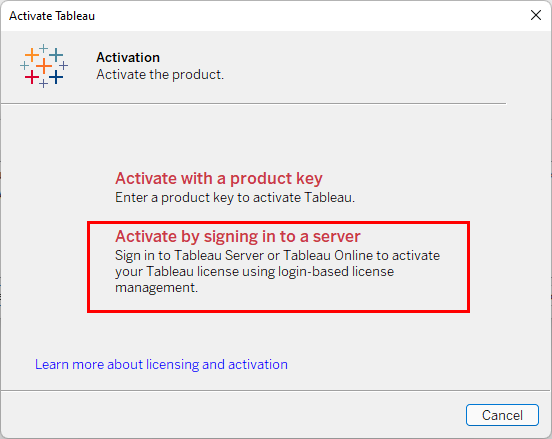
Task: Click the bold Activation heading
Action: click(x=128, y=57)
